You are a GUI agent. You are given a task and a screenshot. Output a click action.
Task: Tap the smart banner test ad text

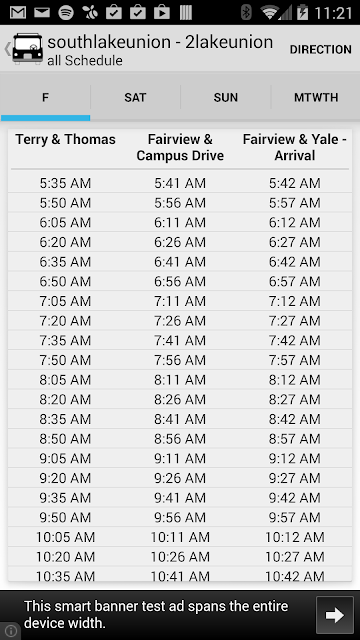[156, 615]
